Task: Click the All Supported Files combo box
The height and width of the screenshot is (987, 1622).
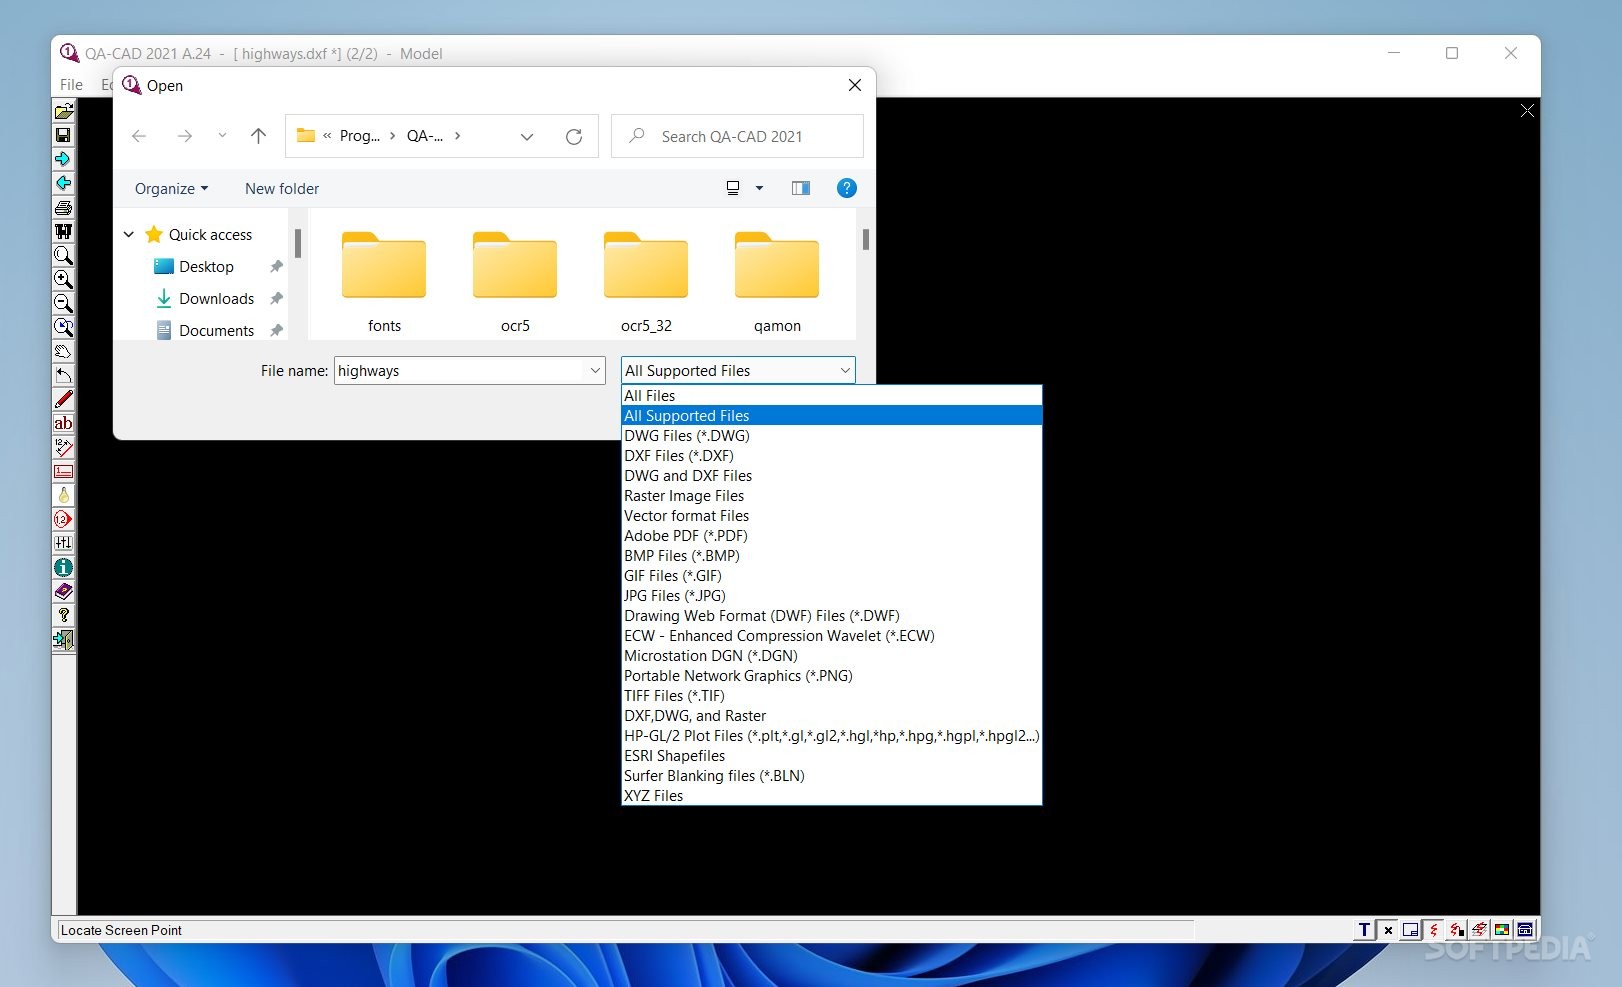Action: click(738, 371)
